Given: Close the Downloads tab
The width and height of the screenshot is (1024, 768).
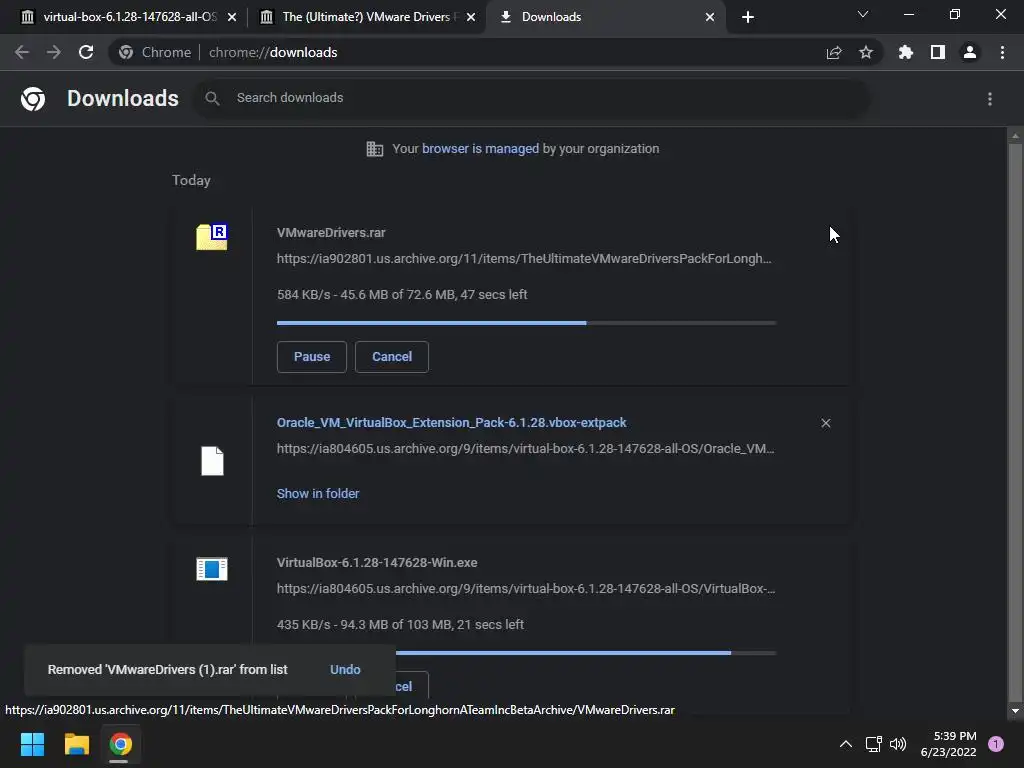Looking at the screenshot, I should tap(710, 17).
